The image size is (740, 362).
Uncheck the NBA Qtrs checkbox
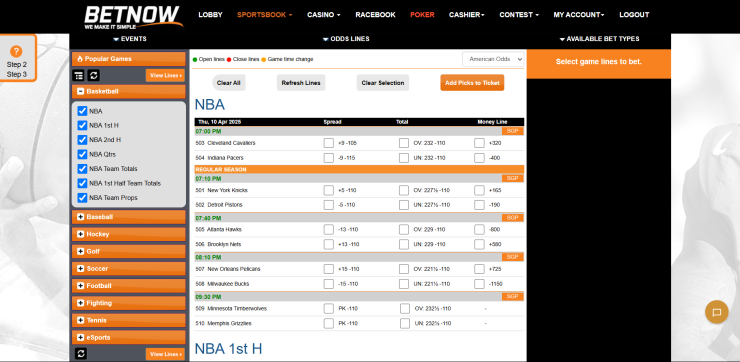82,154
